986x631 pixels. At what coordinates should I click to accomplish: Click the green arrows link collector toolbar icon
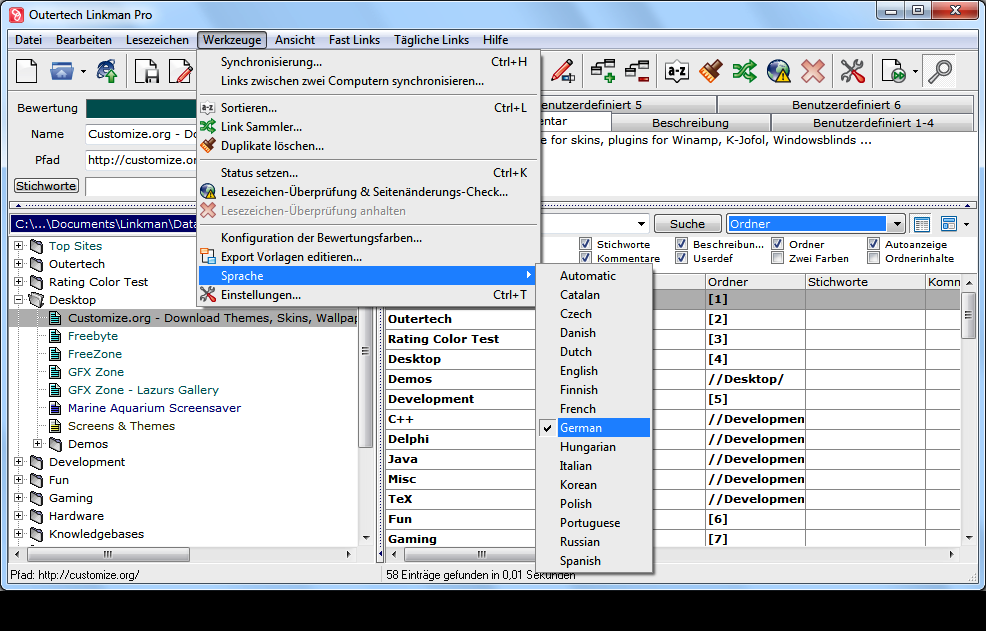(x=745, y=71)
